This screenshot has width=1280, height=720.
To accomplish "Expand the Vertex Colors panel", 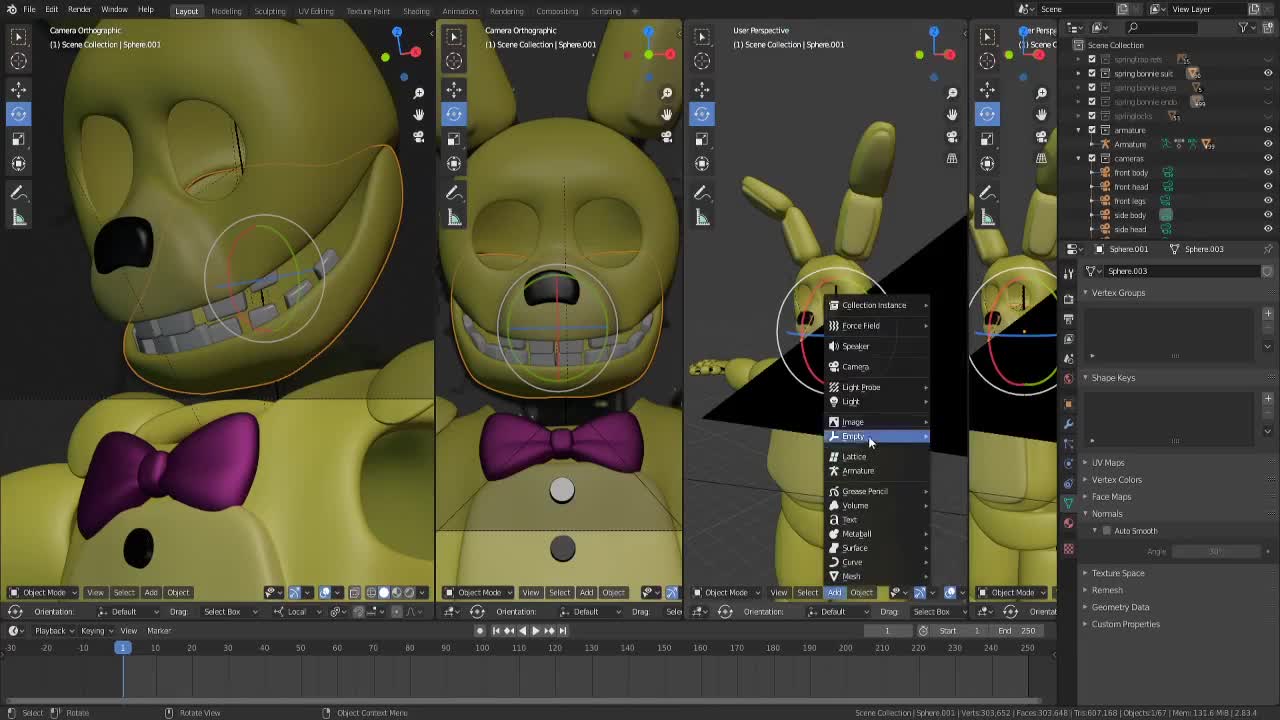I will 1116,480.
